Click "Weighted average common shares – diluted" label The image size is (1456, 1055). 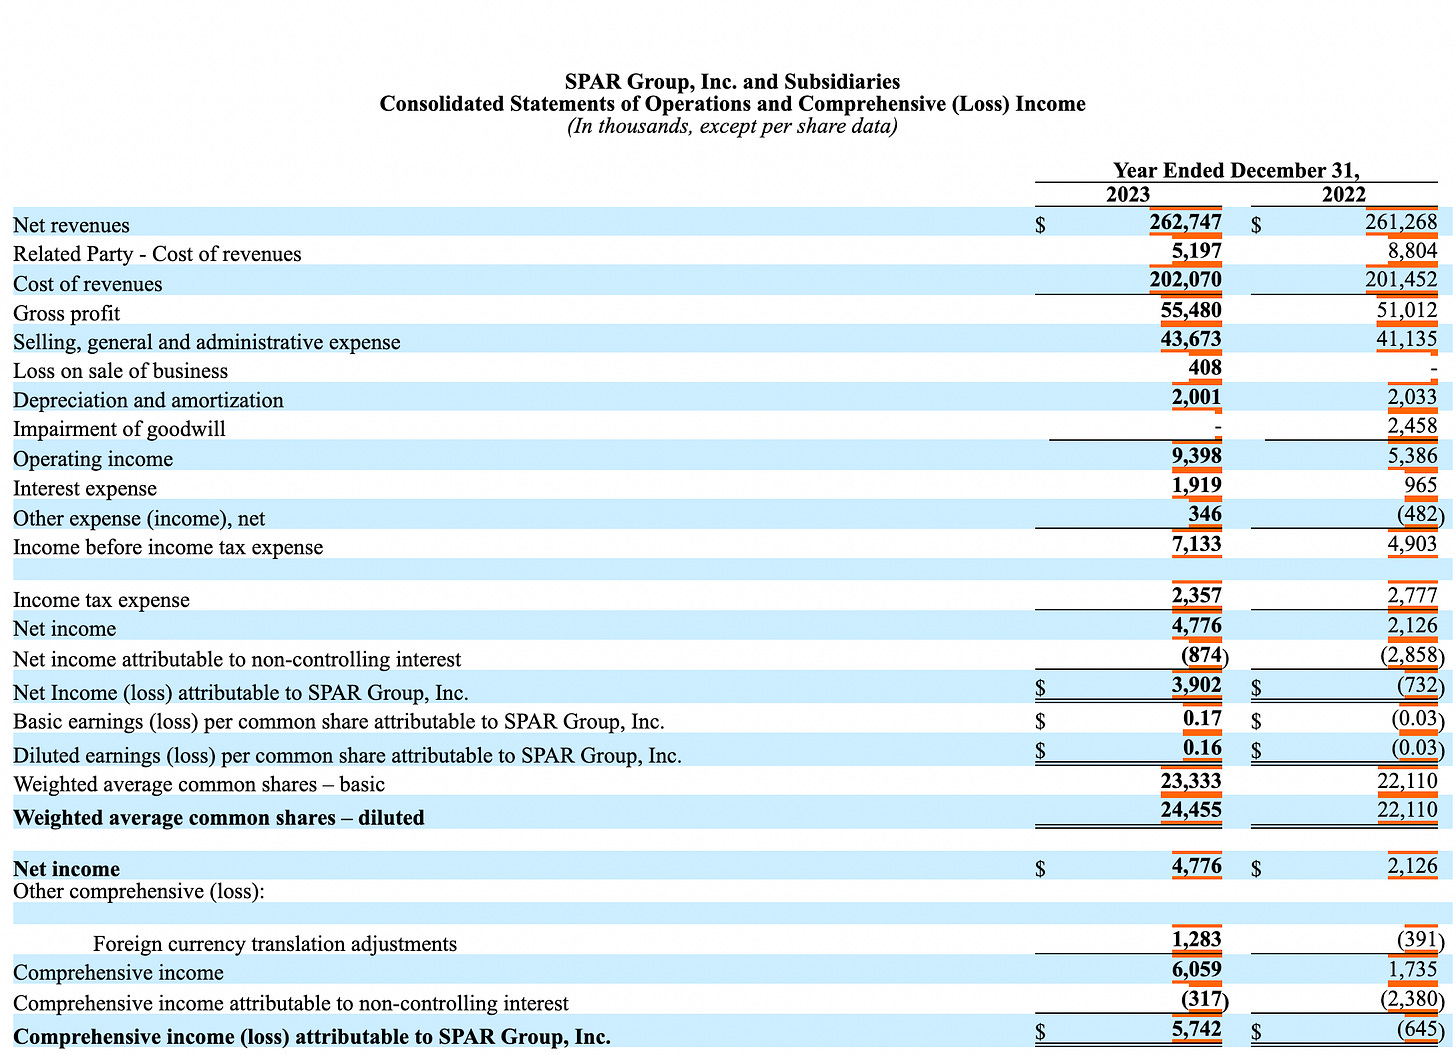click(x=219, y=817)
